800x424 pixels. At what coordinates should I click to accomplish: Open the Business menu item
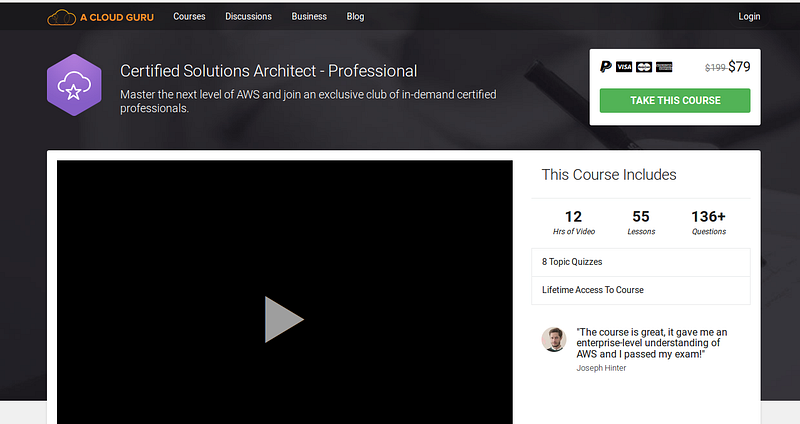click(309, 16)
